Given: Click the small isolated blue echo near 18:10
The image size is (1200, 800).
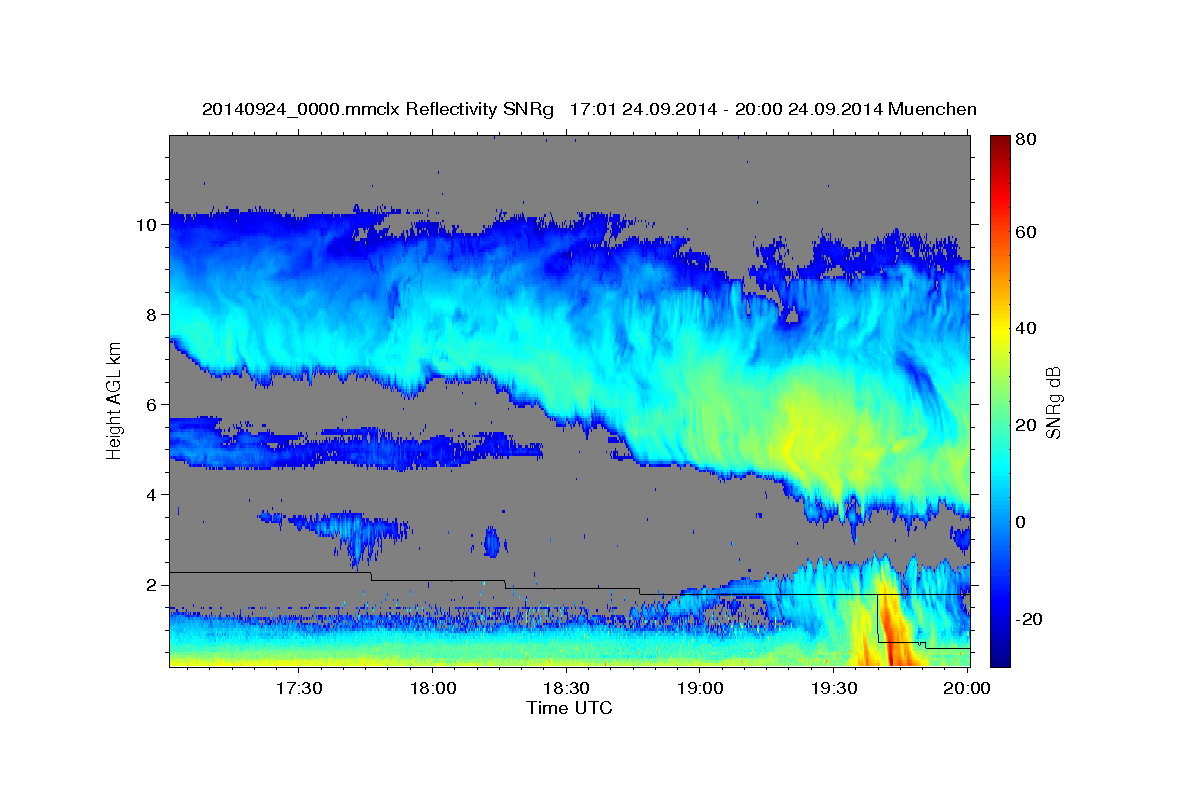Looking at the screenshot, I should point(491,541).
